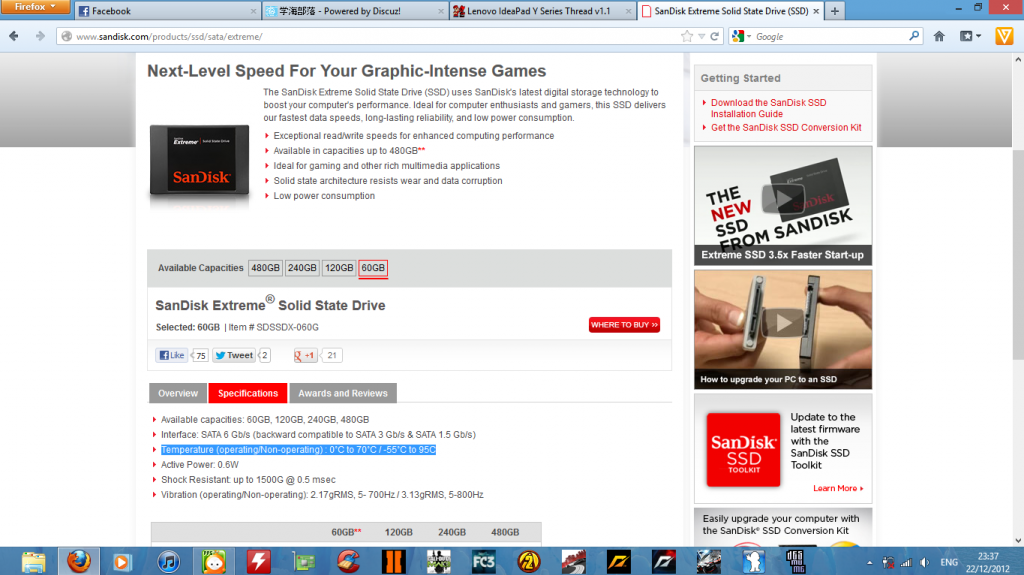Expand the Google search engine dropdown
The height and width of the screenshot is (575, 1024).
[742, 36]
